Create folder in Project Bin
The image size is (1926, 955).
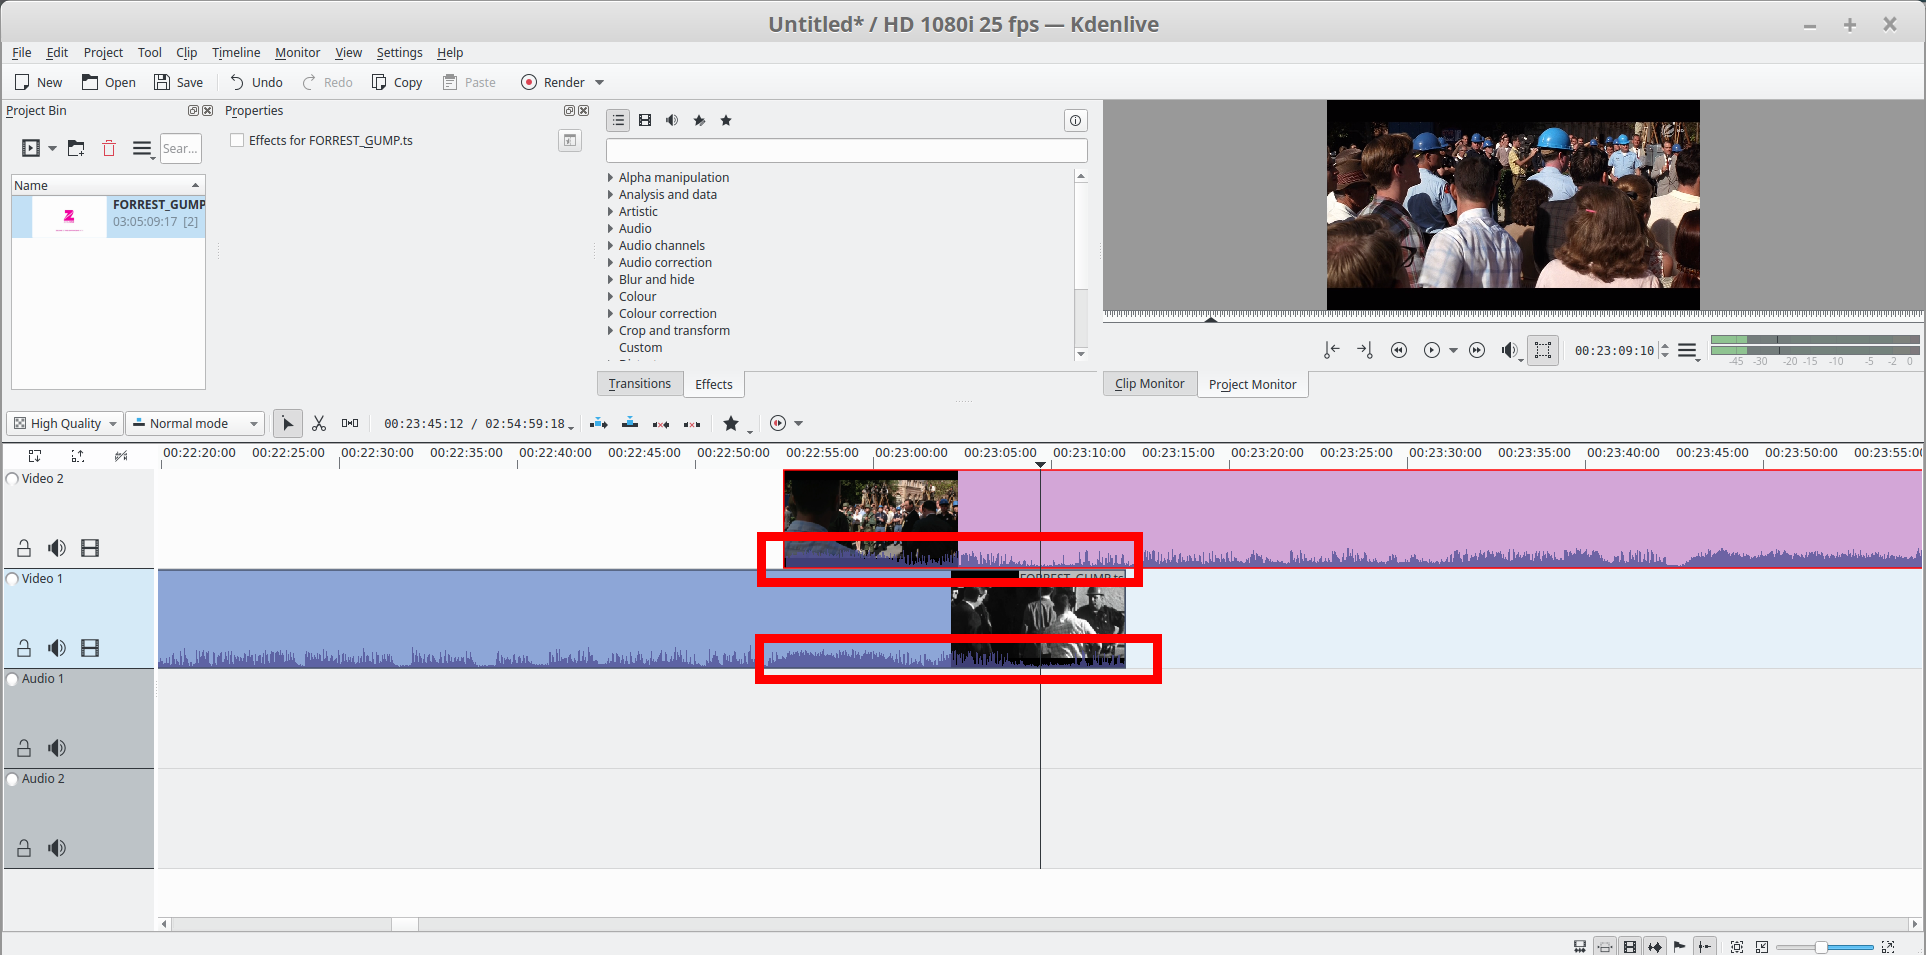pyautogui.click(x=76, y=148)
